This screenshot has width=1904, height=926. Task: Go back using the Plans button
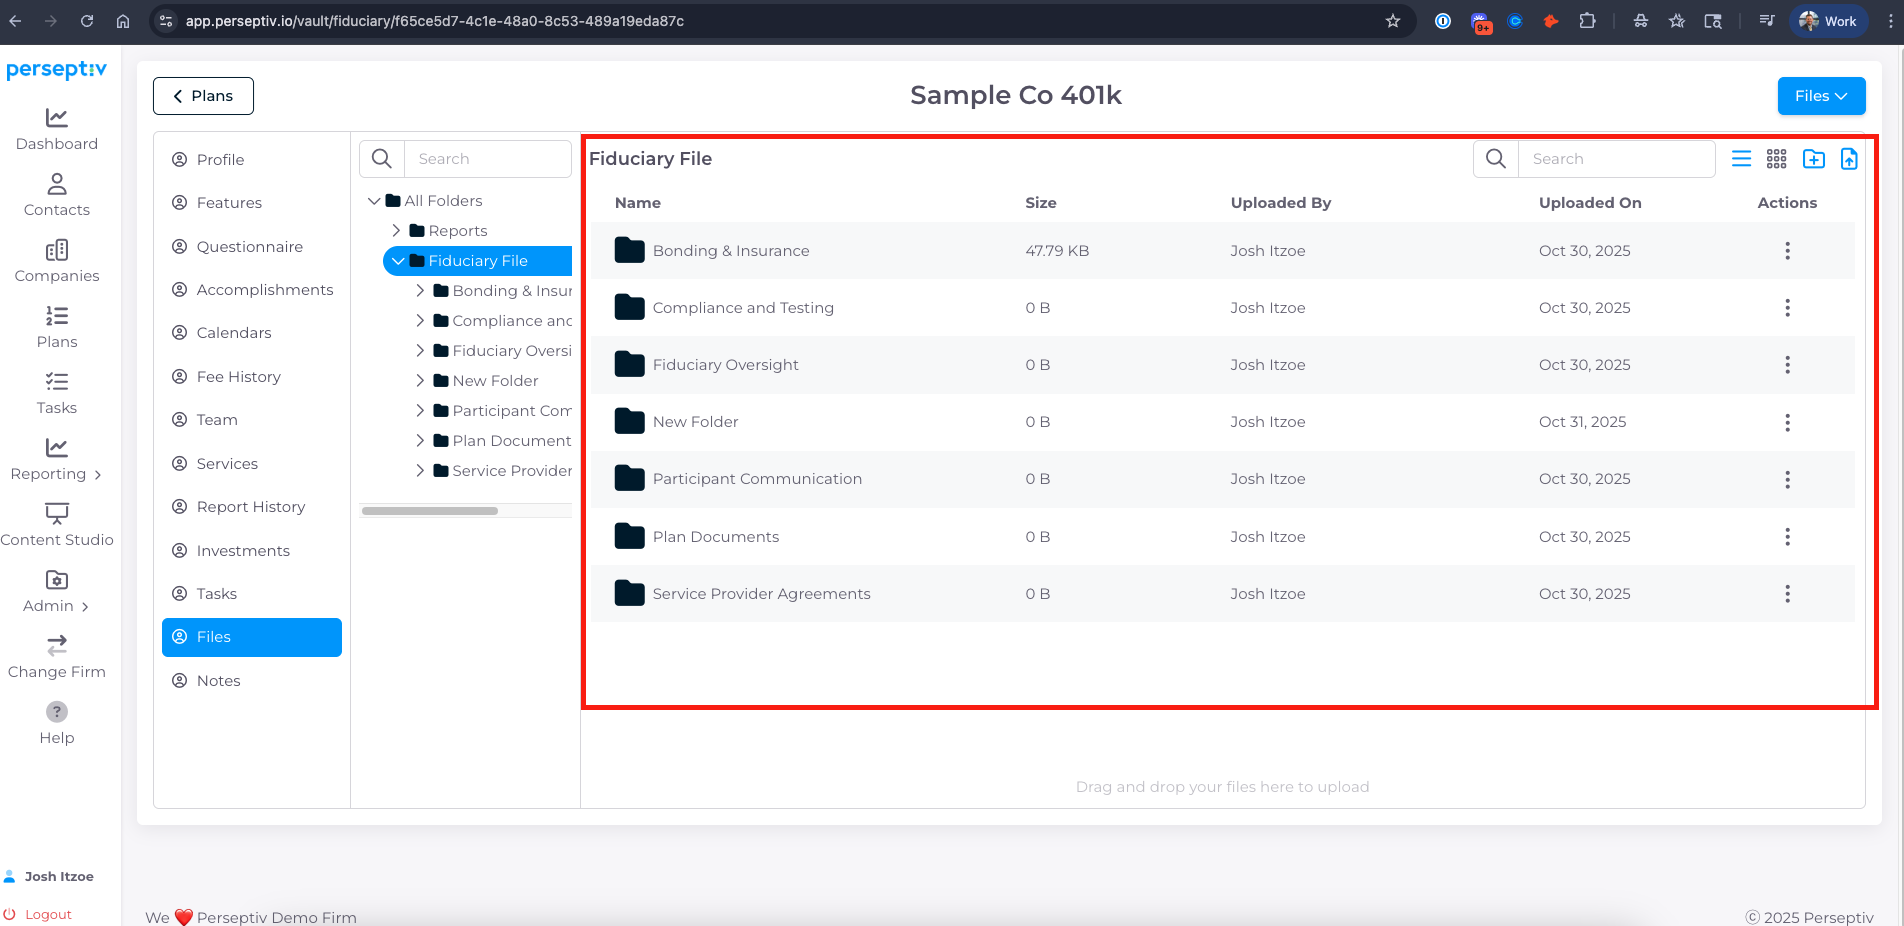(203, 96)
